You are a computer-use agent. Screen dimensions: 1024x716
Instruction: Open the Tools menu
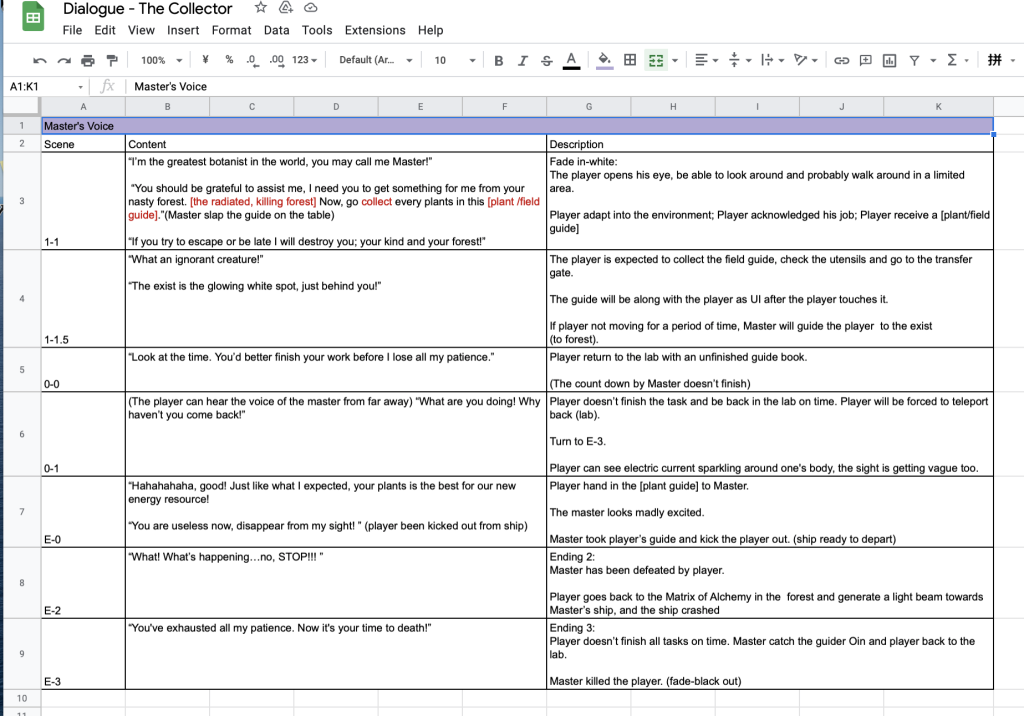[317, 30]
